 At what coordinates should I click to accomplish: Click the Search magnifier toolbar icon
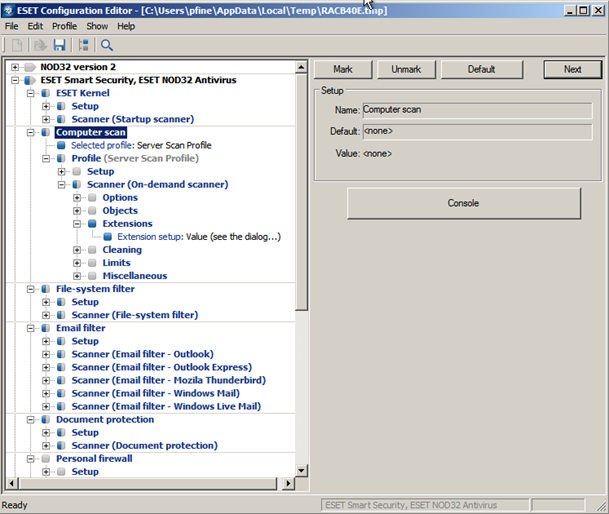107,45
